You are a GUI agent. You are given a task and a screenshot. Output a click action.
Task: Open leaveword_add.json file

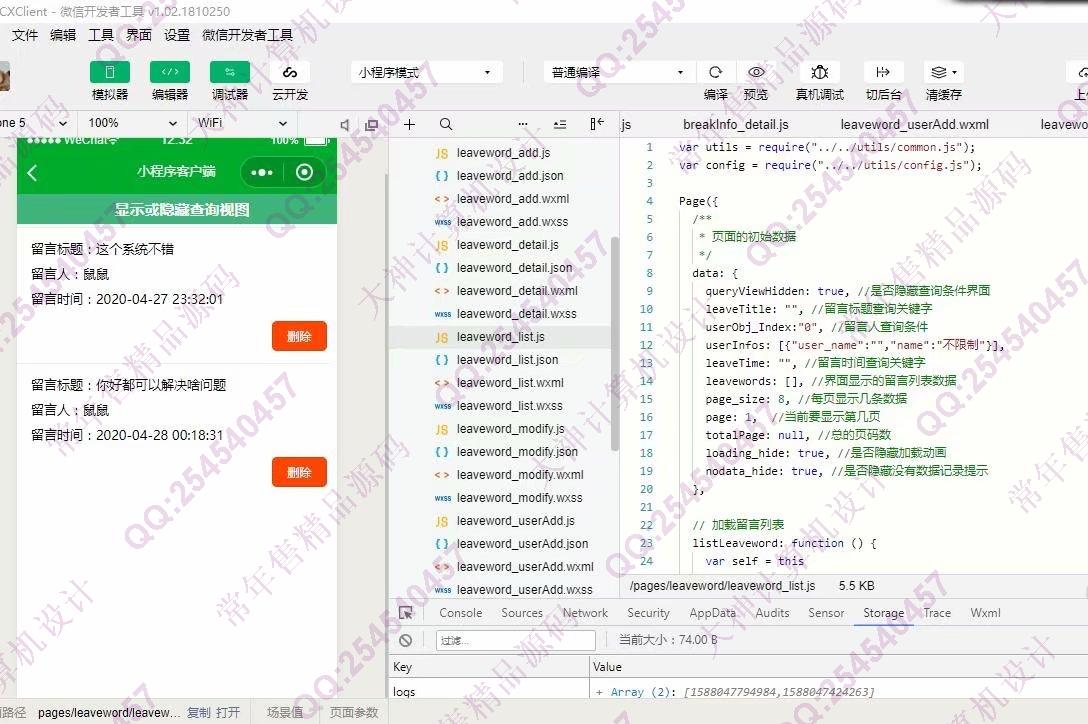[x=510, y=176]
